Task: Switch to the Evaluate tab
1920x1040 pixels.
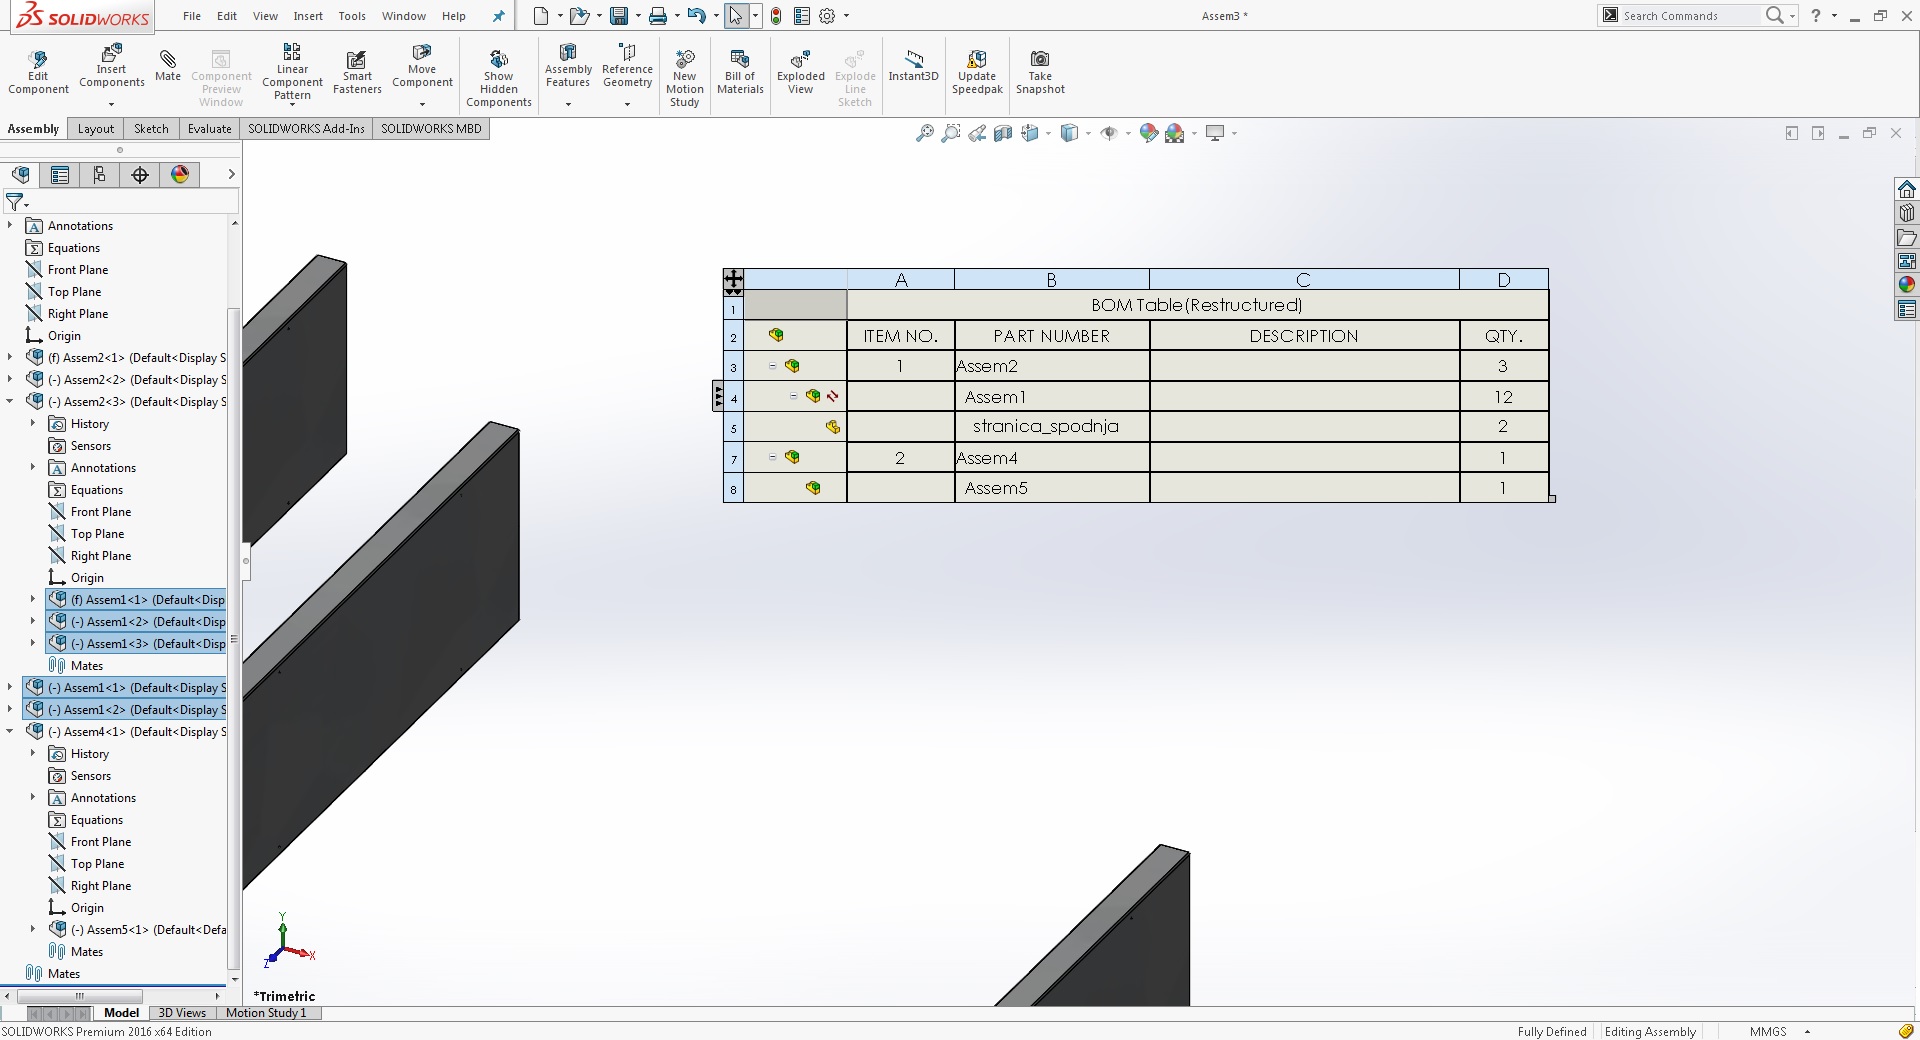Action: pyautogui.click(x=209, y=129)
